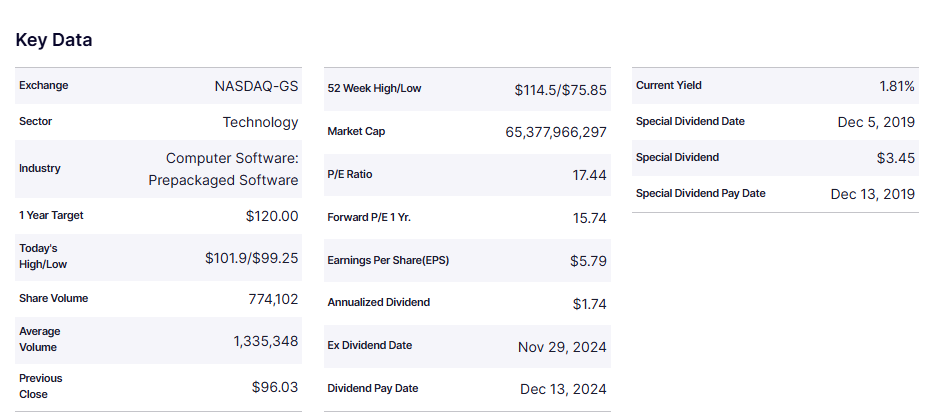The width and height of the screenshot is (931, 417).
Task: Click the Sector label
Action: coord(35,122)
